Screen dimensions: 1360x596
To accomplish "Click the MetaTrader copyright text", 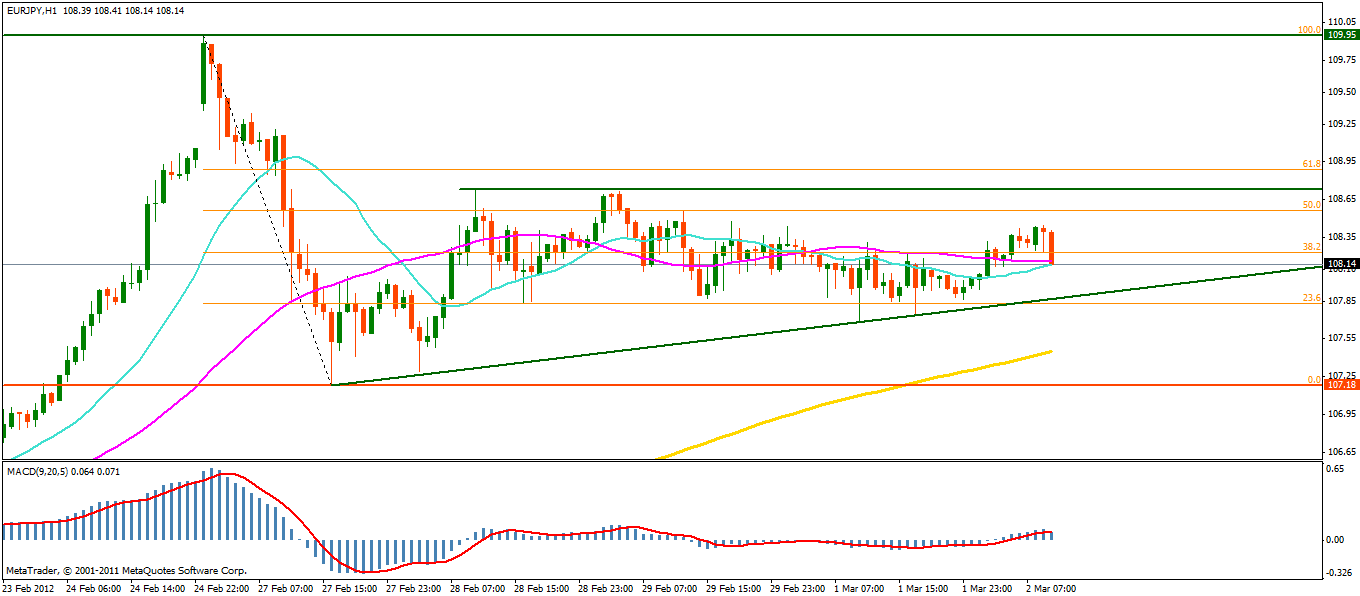I will click(x=125, y=571).
